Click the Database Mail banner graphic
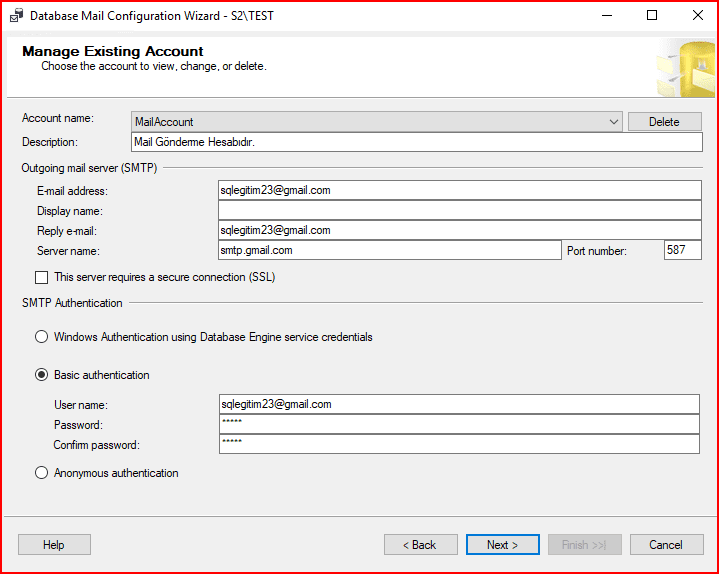719x574 pixels. 685,68
